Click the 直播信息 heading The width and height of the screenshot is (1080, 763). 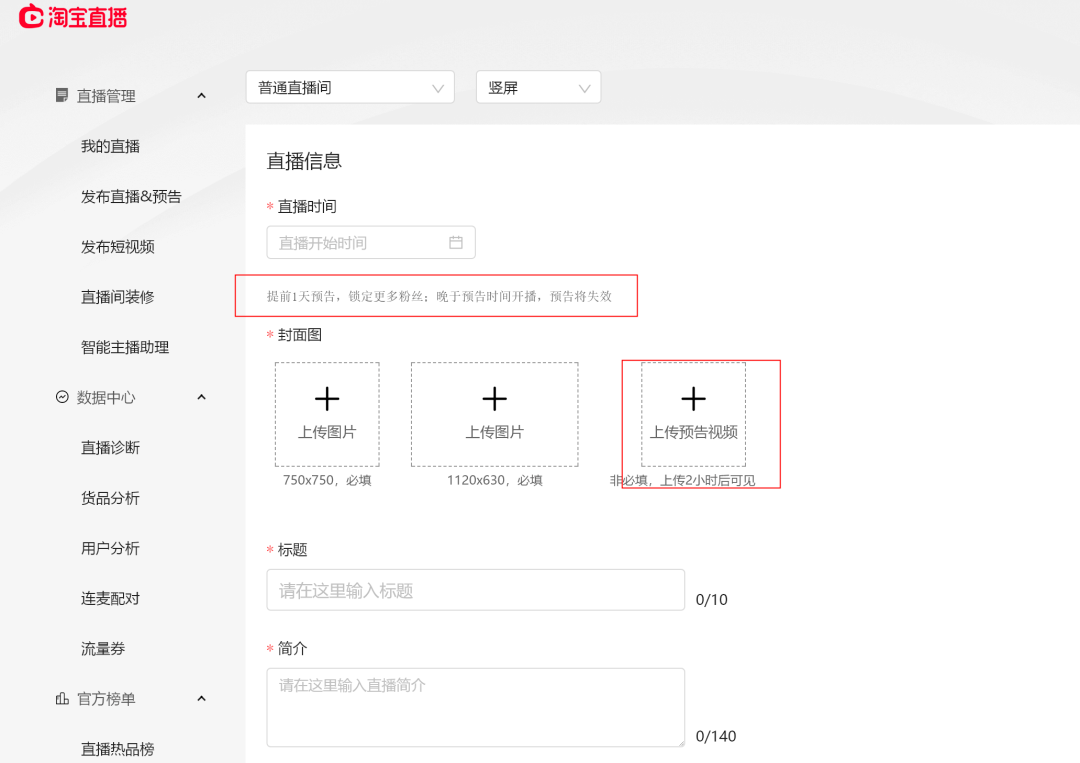click(x=304, y=161)
